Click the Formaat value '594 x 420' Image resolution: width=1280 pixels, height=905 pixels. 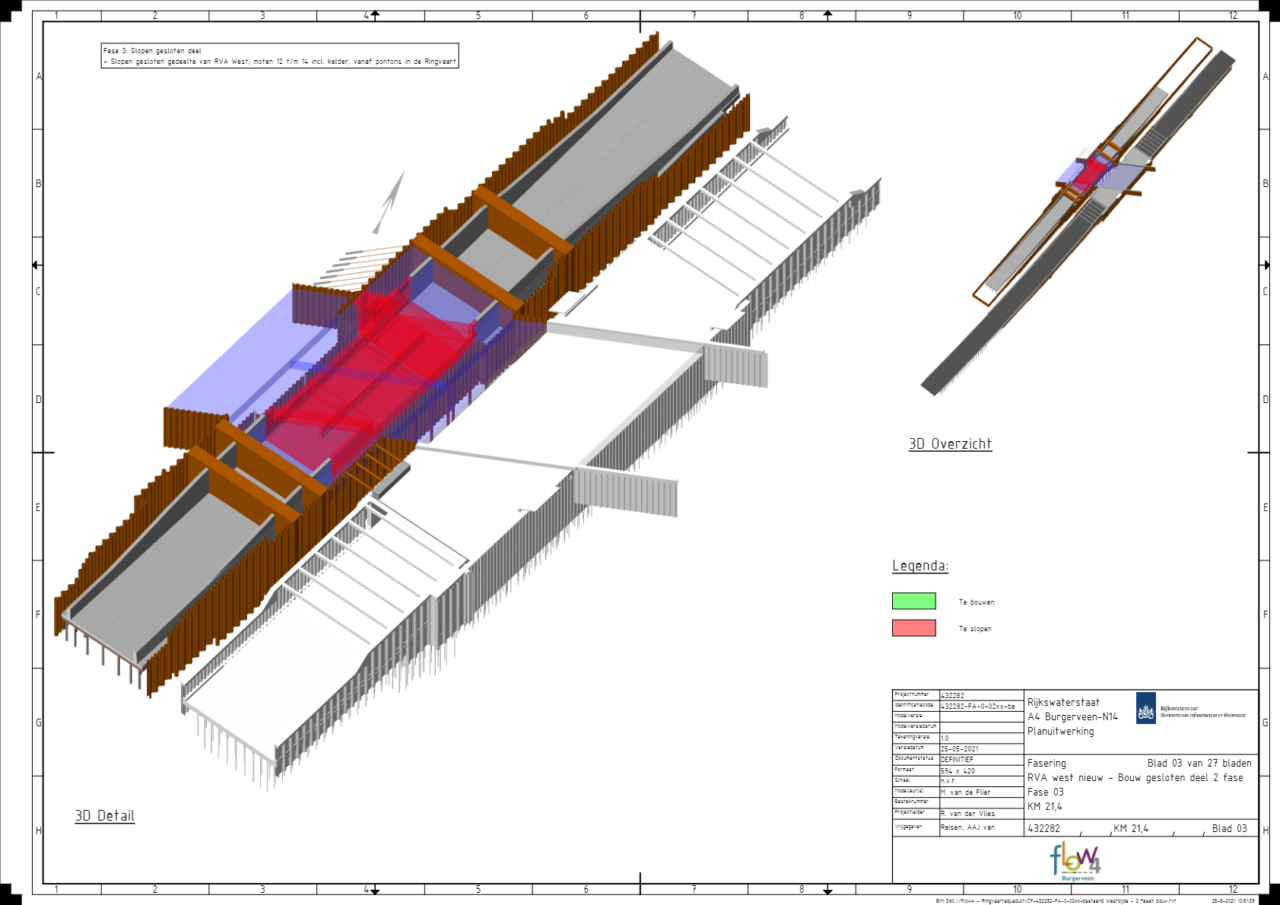coord(959,770)
